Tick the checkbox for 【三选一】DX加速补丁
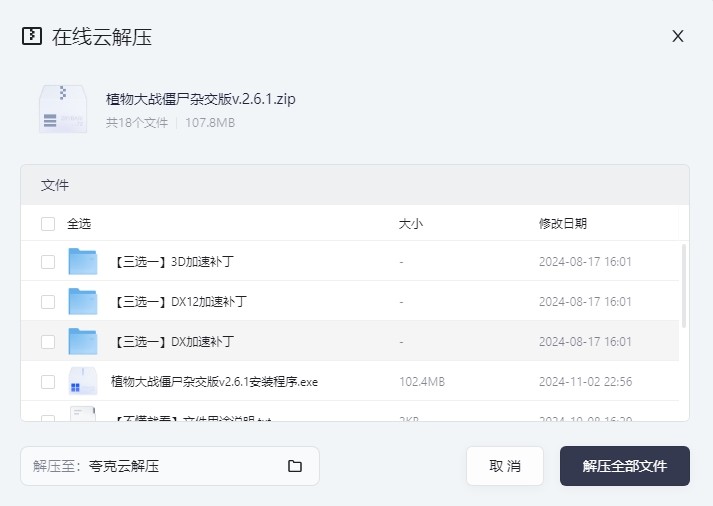 [48, 342]
